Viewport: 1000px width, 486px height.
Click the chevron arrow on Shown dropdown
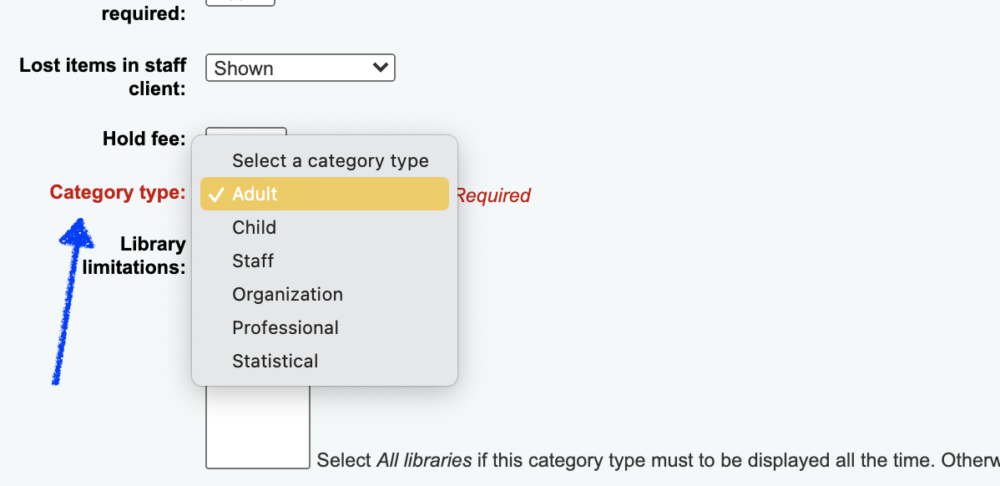click(379, 68)
